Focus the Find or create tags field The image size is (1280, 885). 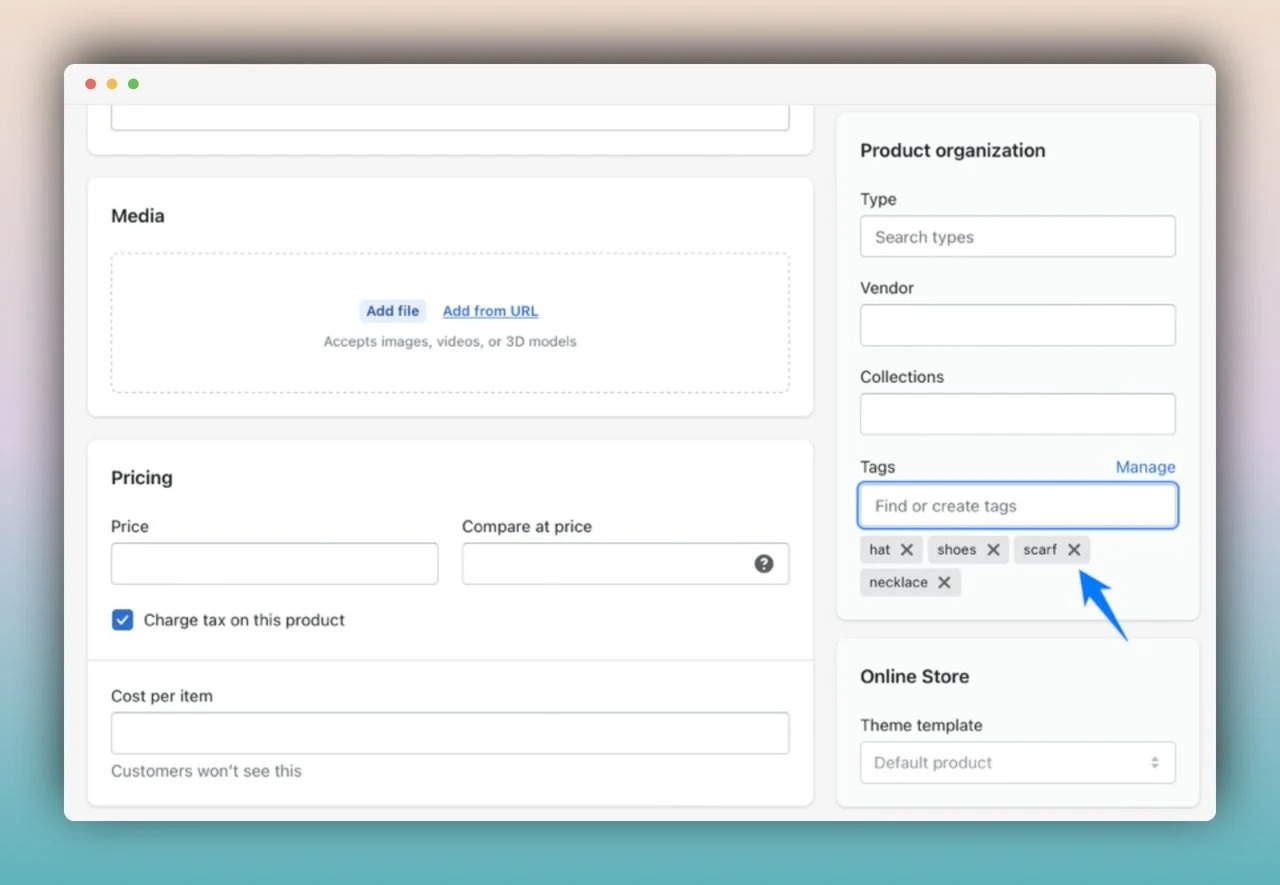[1017, 505]
